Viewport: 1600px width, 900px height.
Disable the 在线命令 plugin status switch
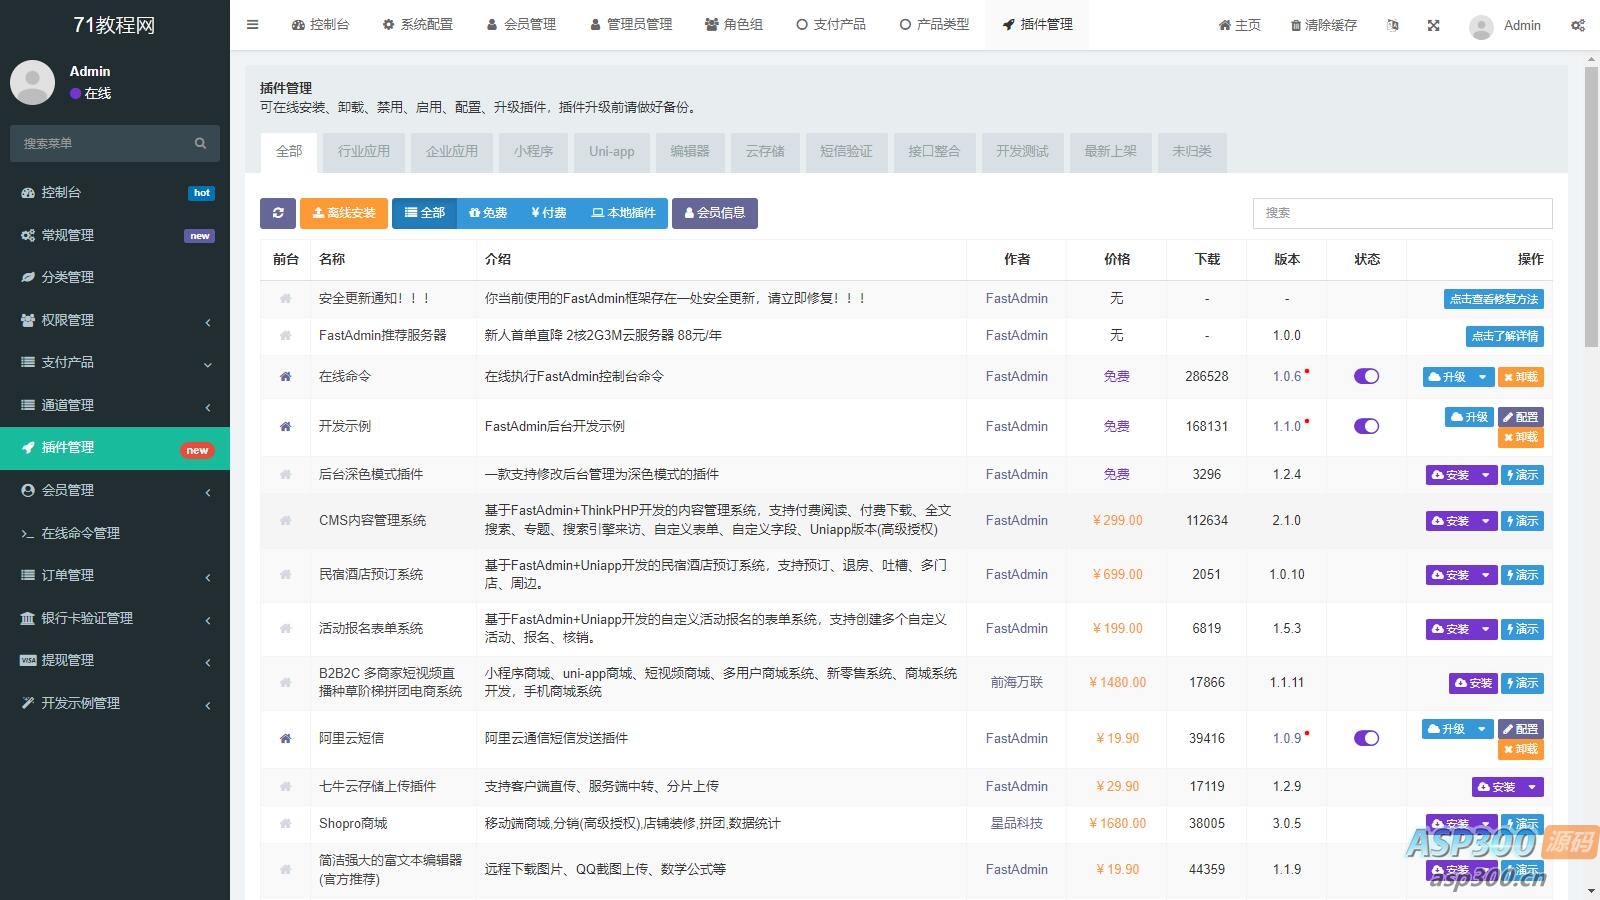point(1366,377)
